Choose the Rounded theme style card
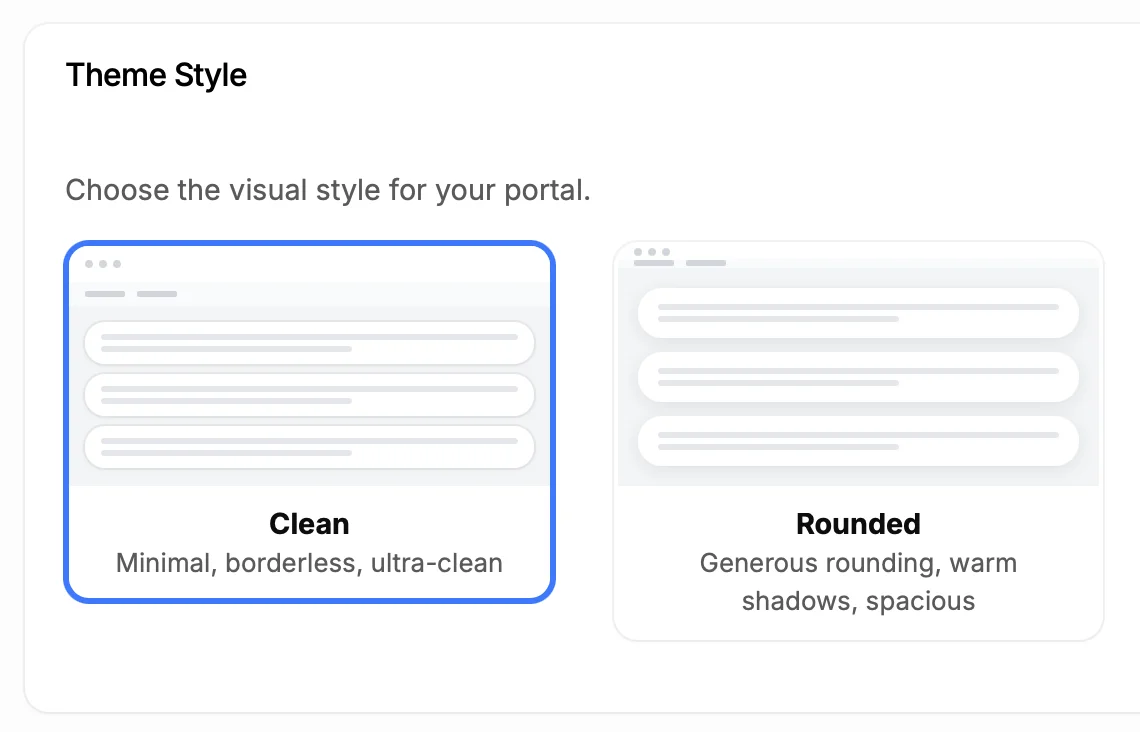The image size is (1140, 732). 858,441
